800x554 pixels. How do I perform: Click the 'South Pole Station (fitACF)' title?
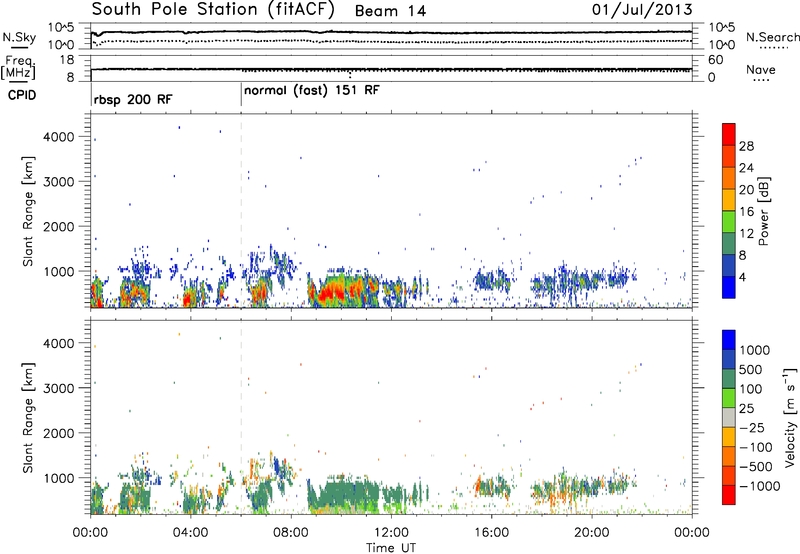(213, 10)
